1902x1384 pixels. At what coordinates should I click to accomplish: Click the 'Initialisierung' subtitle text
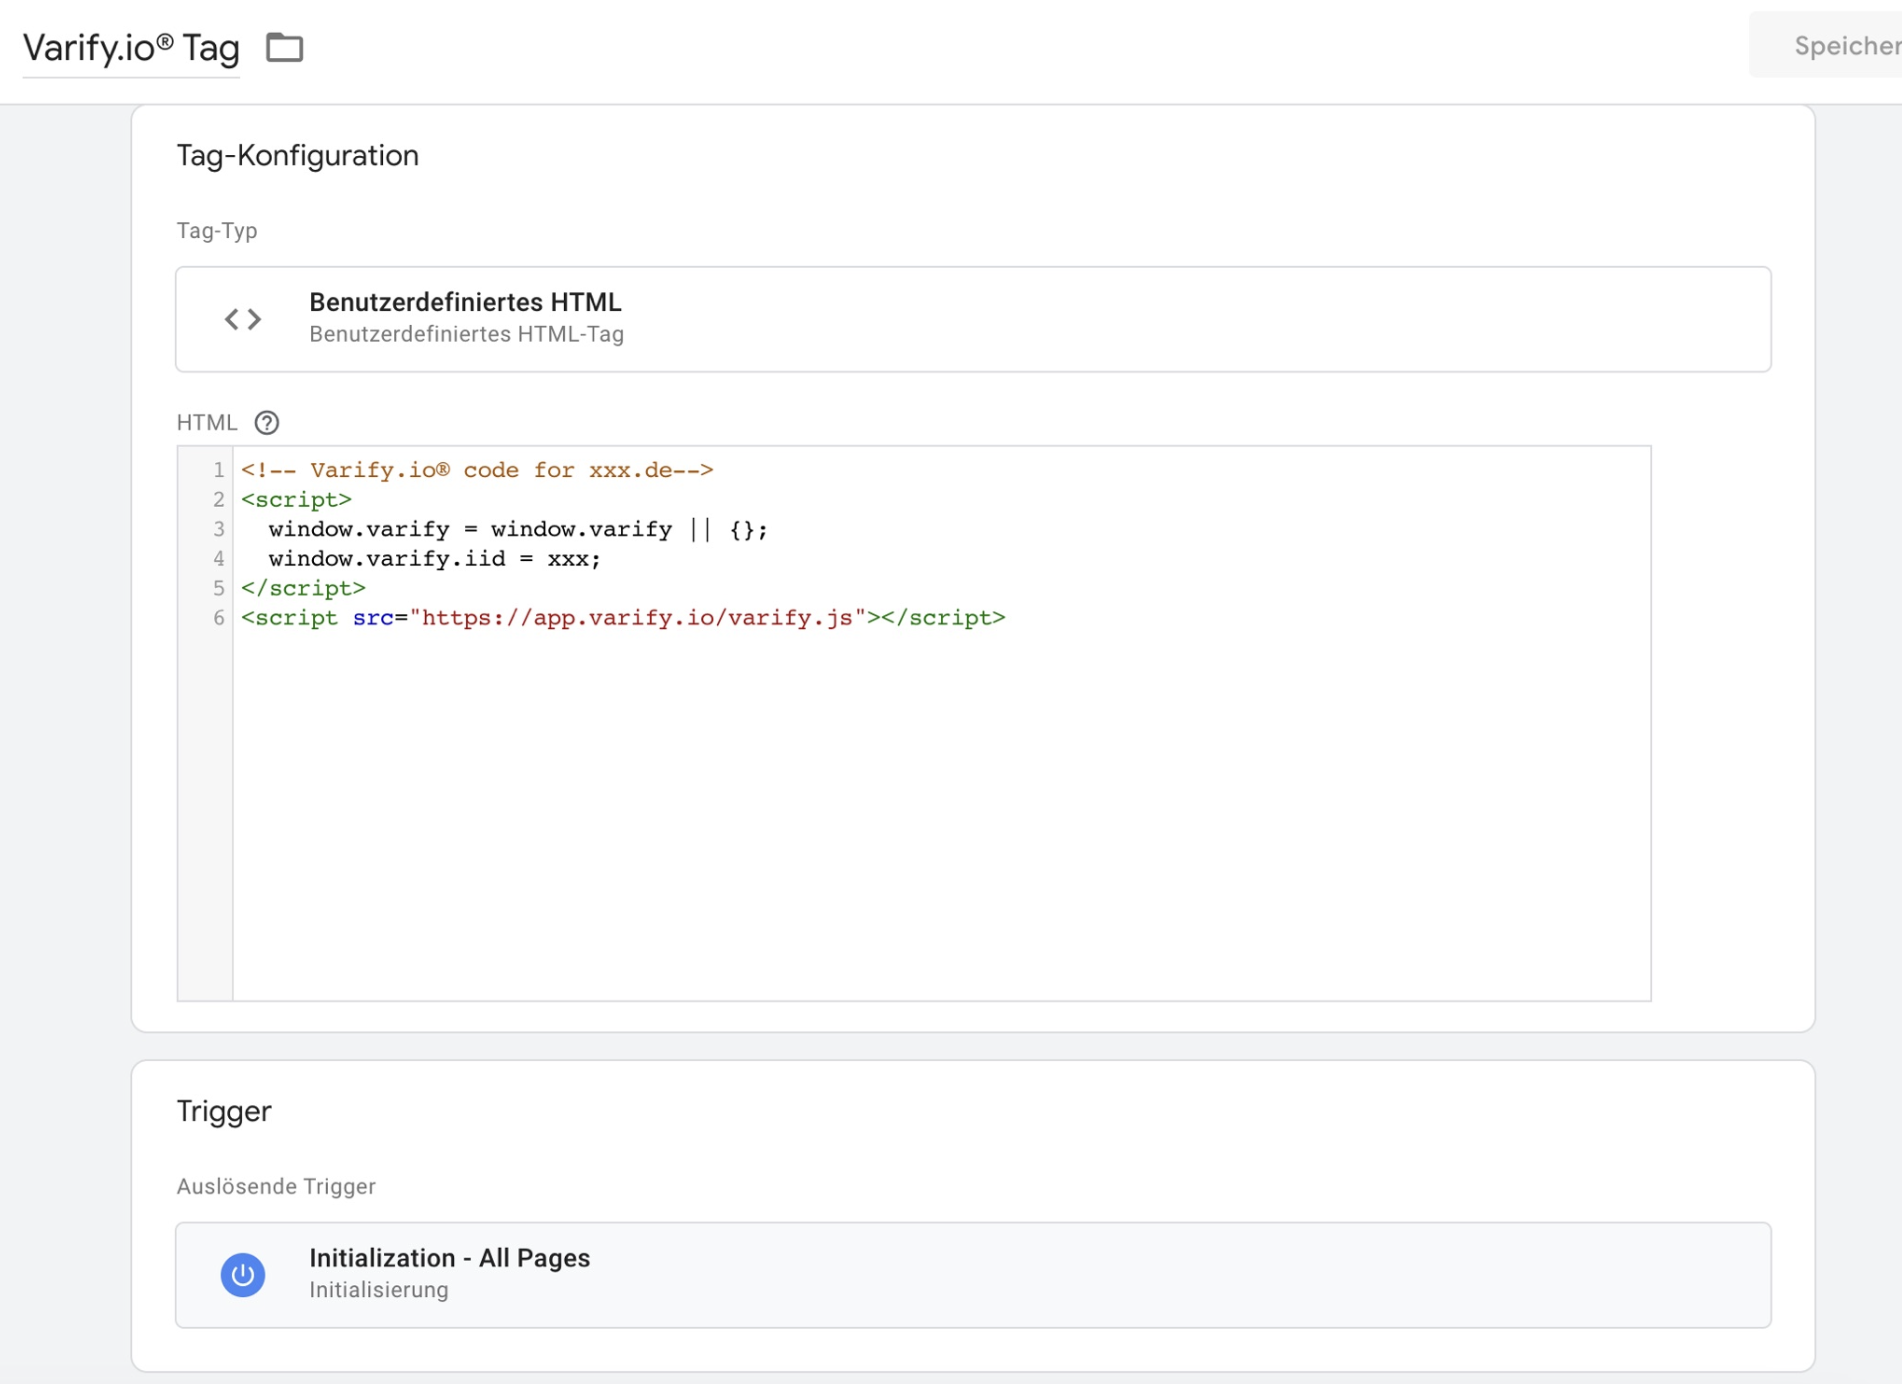coord(379,1290)
